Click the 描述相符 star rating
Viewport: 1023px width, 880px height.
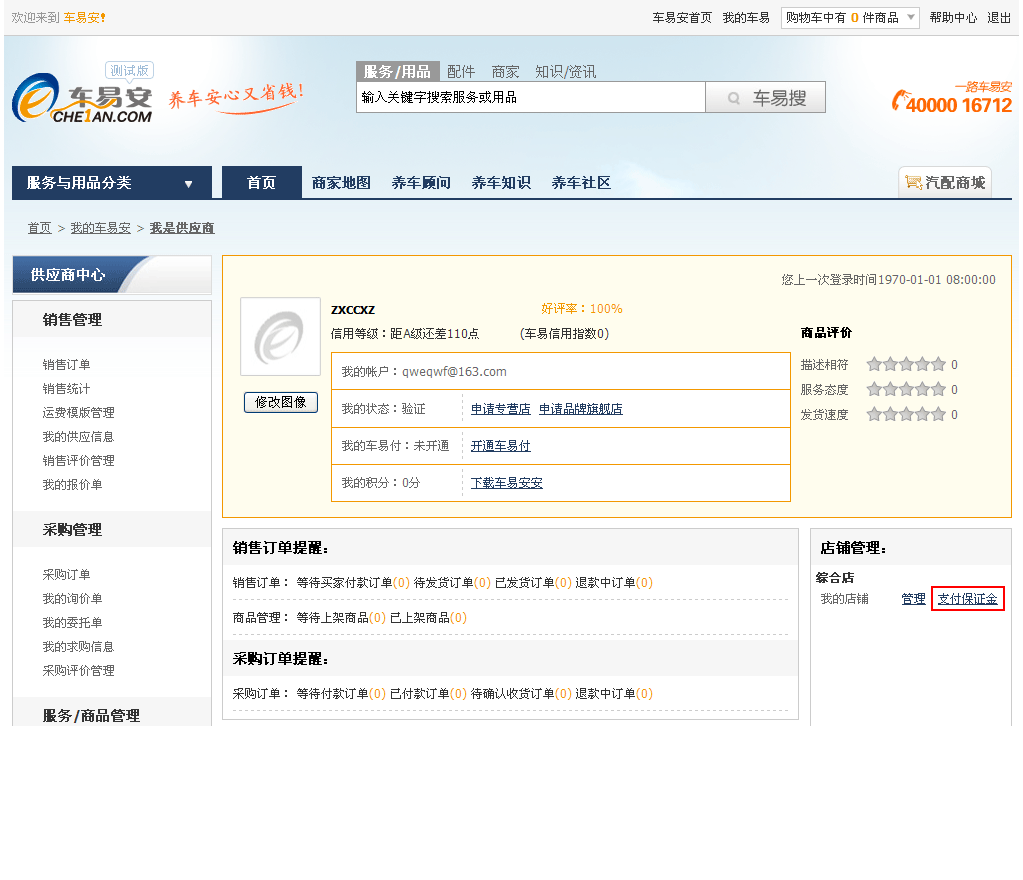(906, 365)
